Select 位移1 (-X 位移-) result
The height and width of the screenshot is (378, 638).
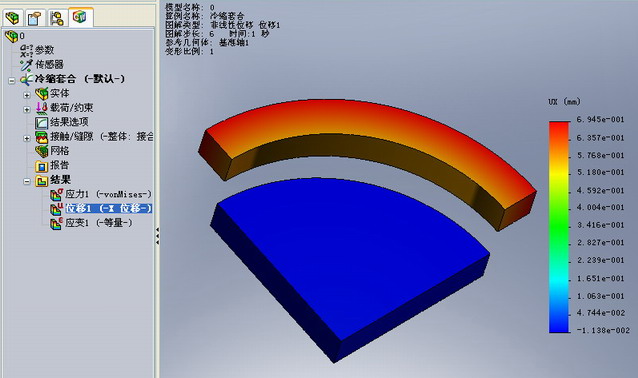tap(108, 208)
